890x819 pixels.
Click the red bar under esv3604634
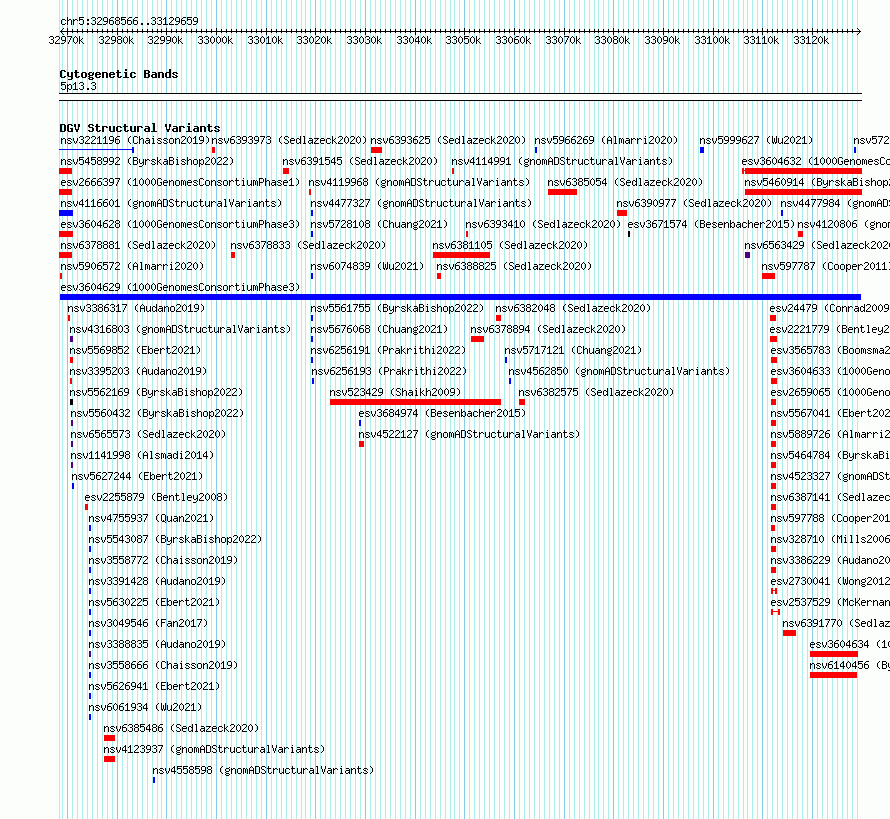coord(834,654)
